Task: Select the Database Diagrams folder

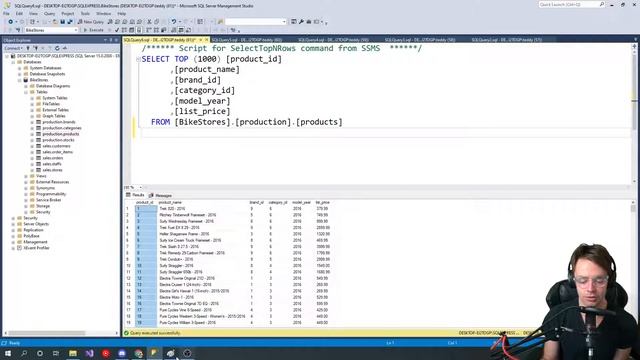Action: (53, 86)
